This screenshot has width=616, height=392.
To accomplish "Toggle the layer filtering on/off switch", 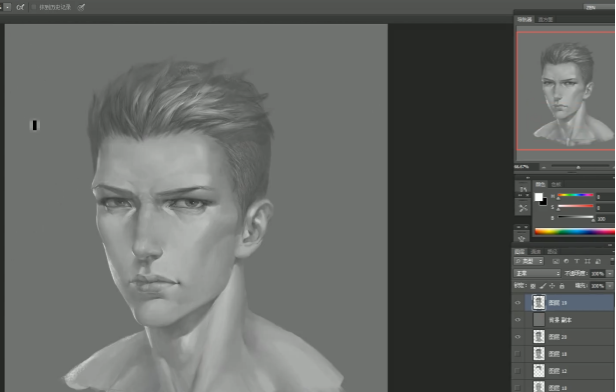I will (x=612, y=261).
